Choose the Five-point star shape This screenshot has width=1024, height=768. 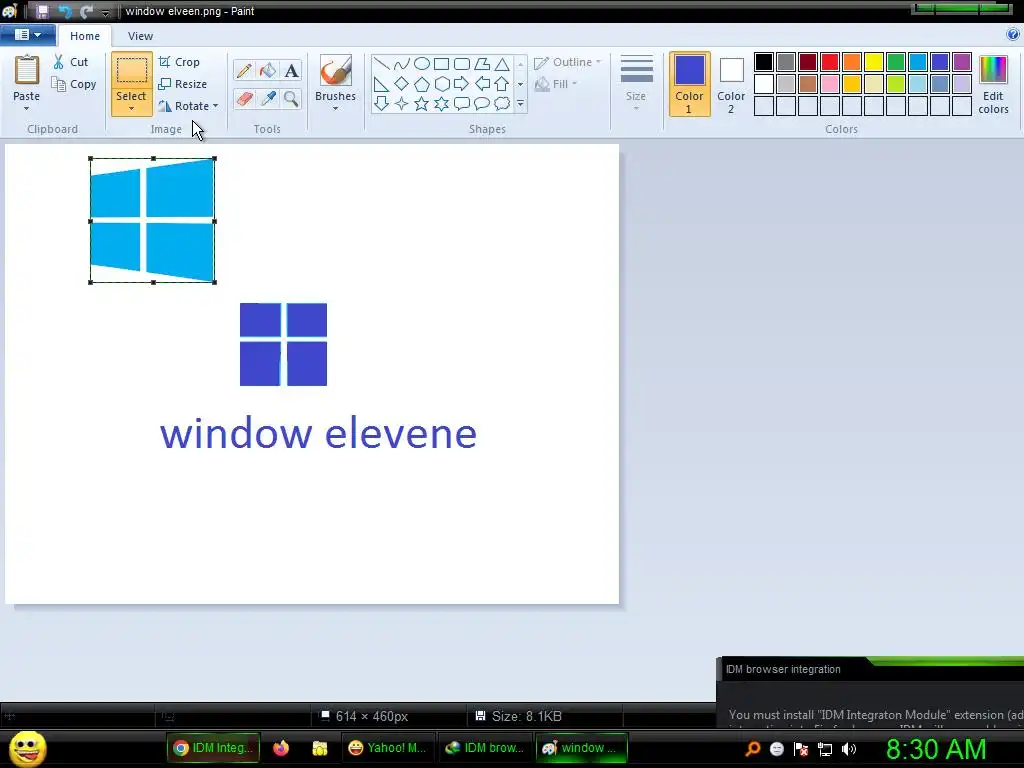(422, 103)
